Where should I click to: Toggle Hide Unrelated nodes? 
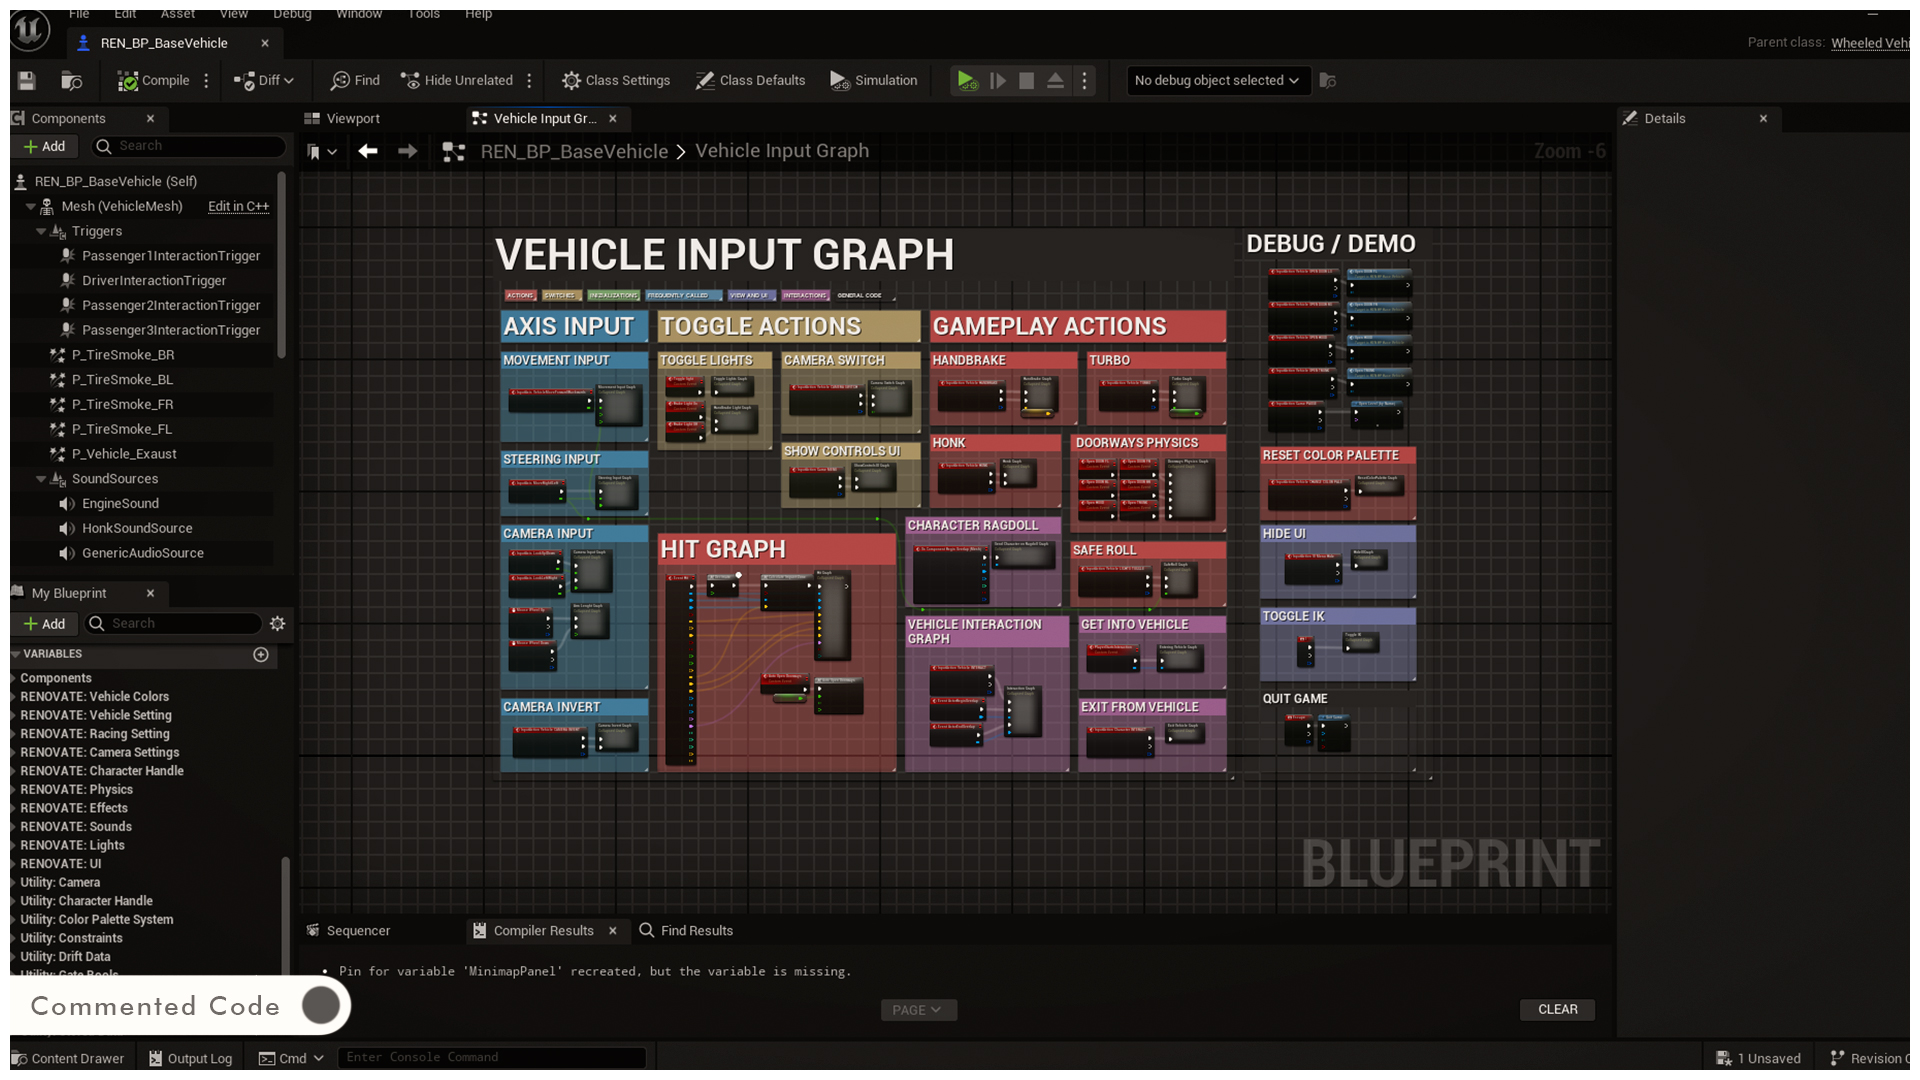pos(456,80)
